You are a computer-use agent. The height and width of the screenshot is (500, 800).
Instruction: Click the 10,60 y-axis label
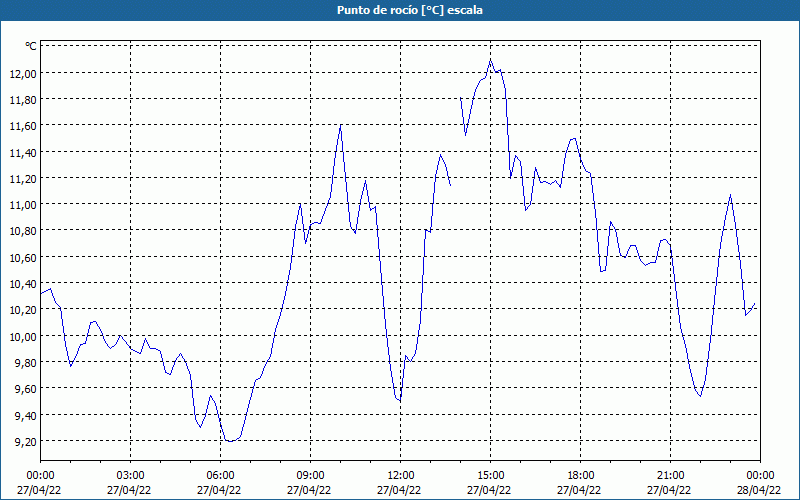point(23,257)
